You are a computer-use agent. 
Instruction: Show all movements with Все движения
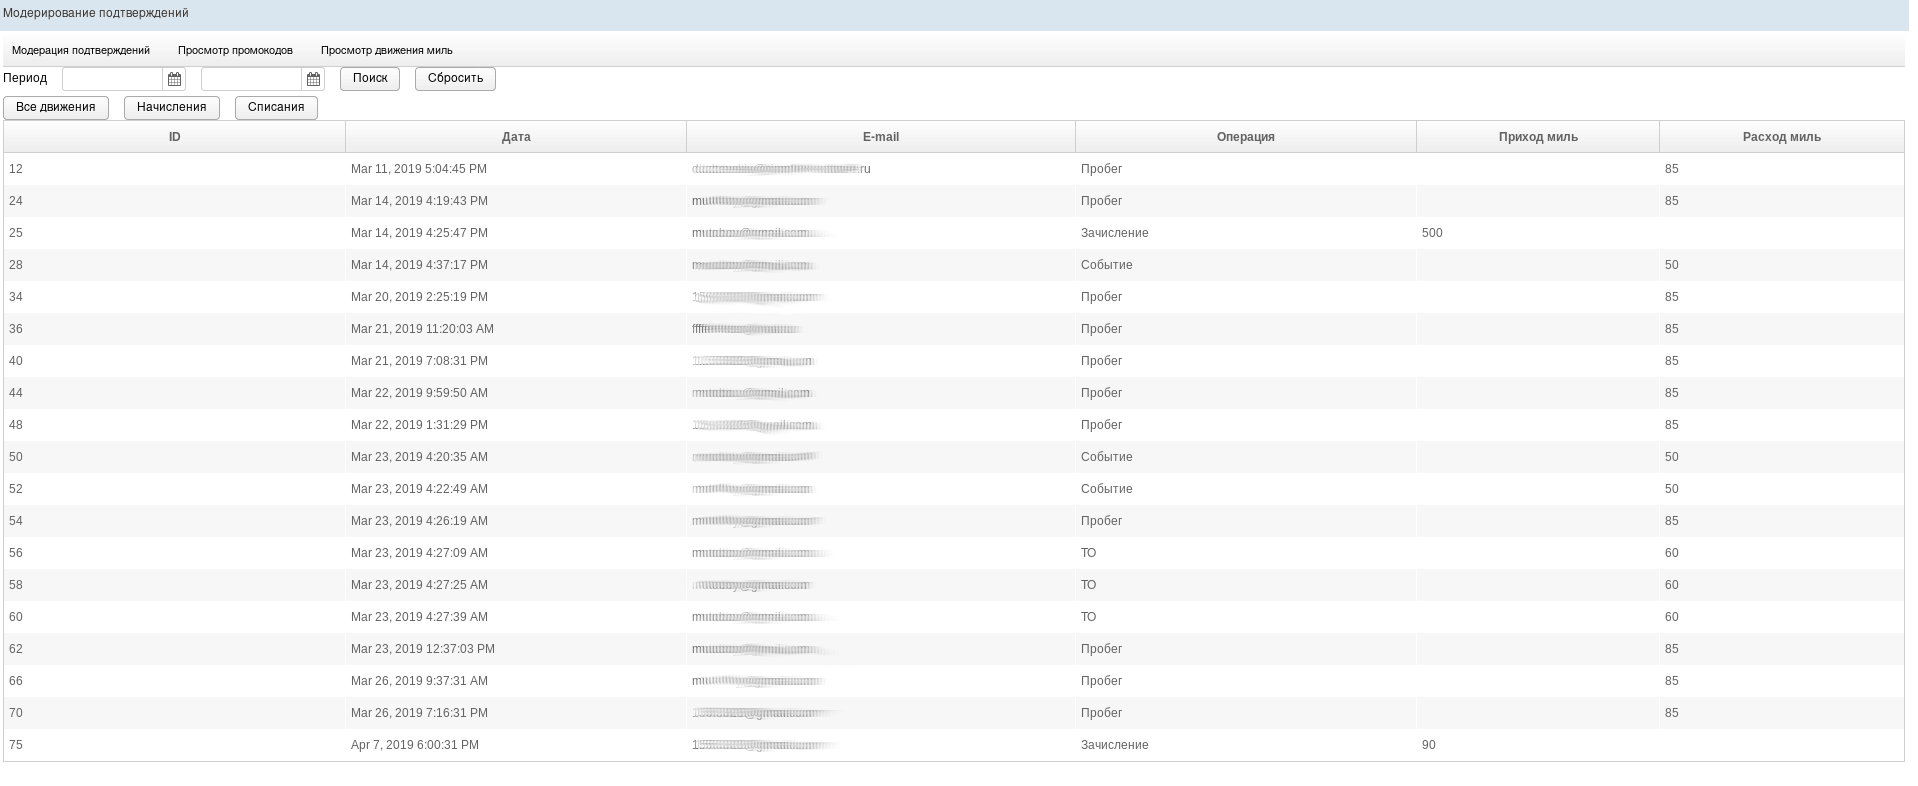click(56, 107)
